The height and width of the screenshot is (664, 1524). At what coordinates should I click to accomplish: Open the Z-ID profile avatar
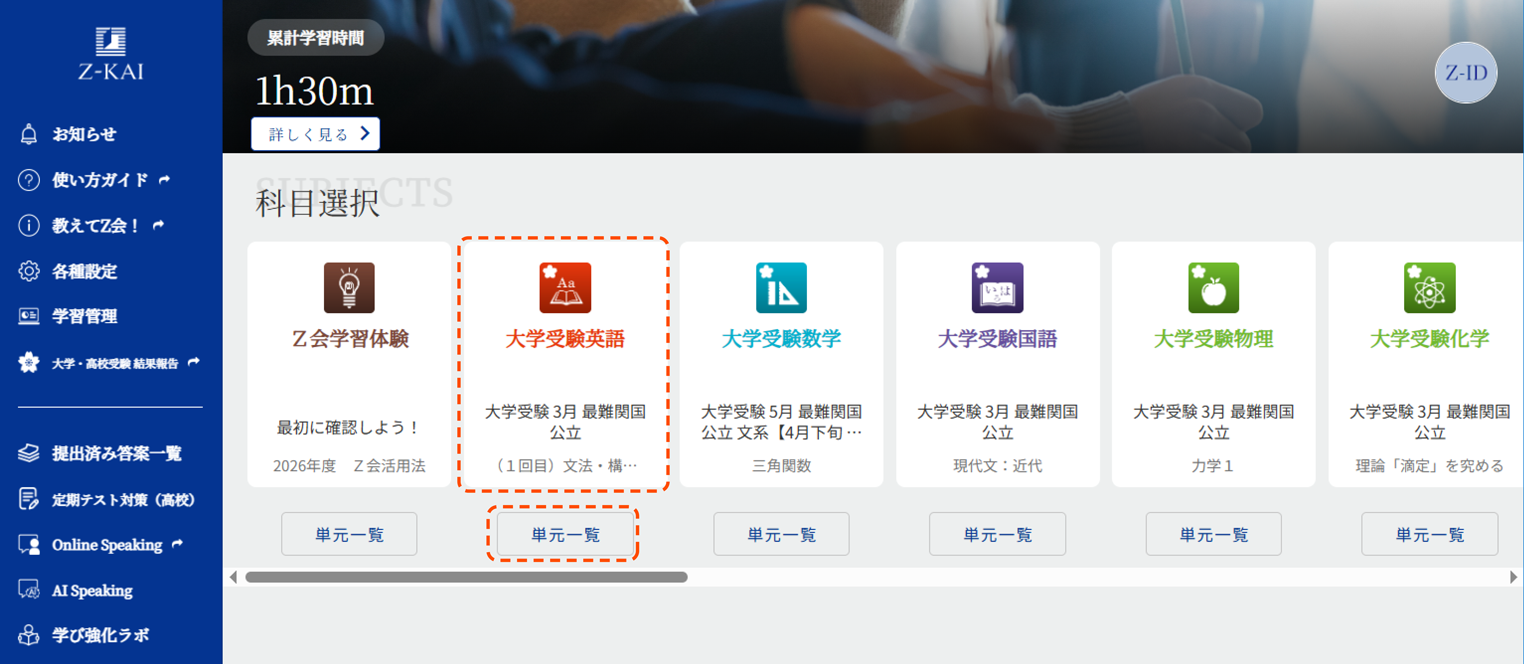click(x=1465, y=73)
